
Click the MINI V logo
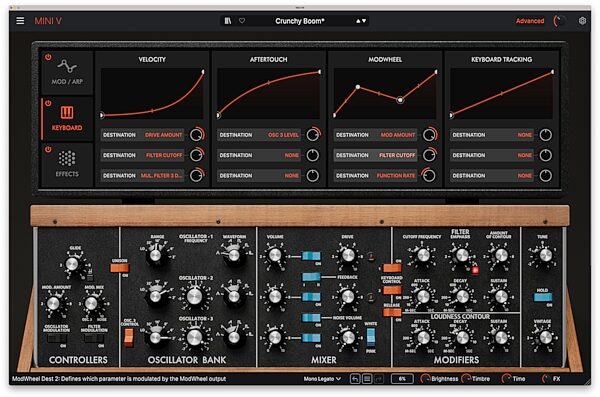pos(48,21)
